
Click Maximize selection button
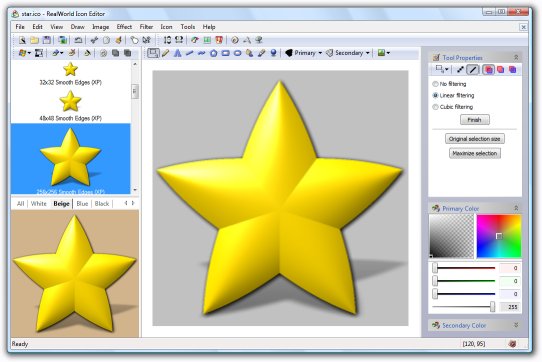[x=475, y=153]
